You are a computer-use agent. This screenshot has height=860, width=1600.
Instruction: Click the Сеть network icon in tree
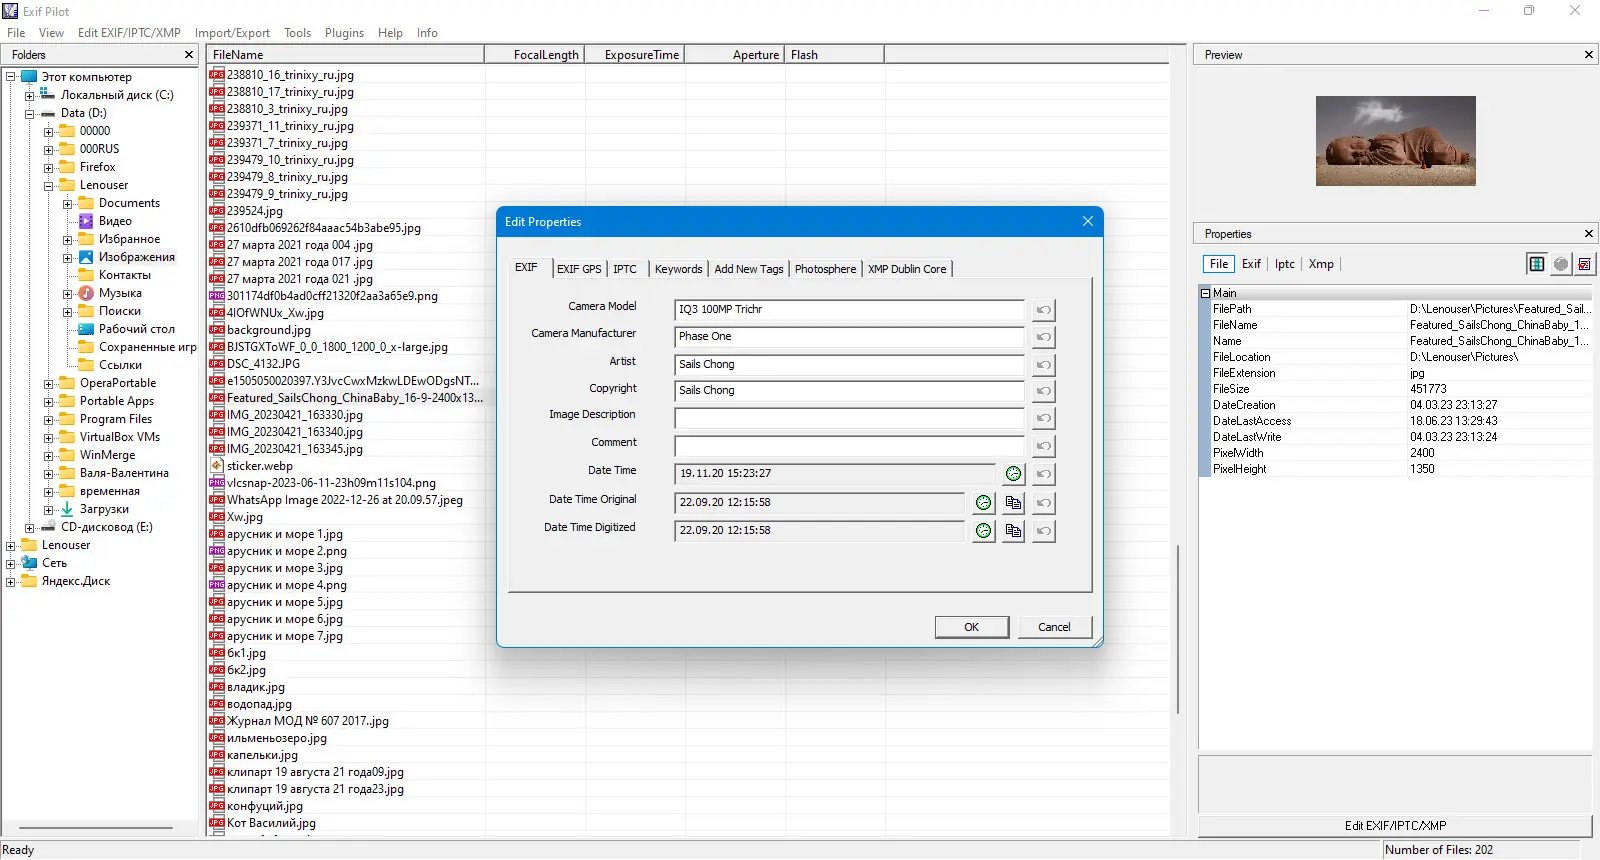pos(29,563)
